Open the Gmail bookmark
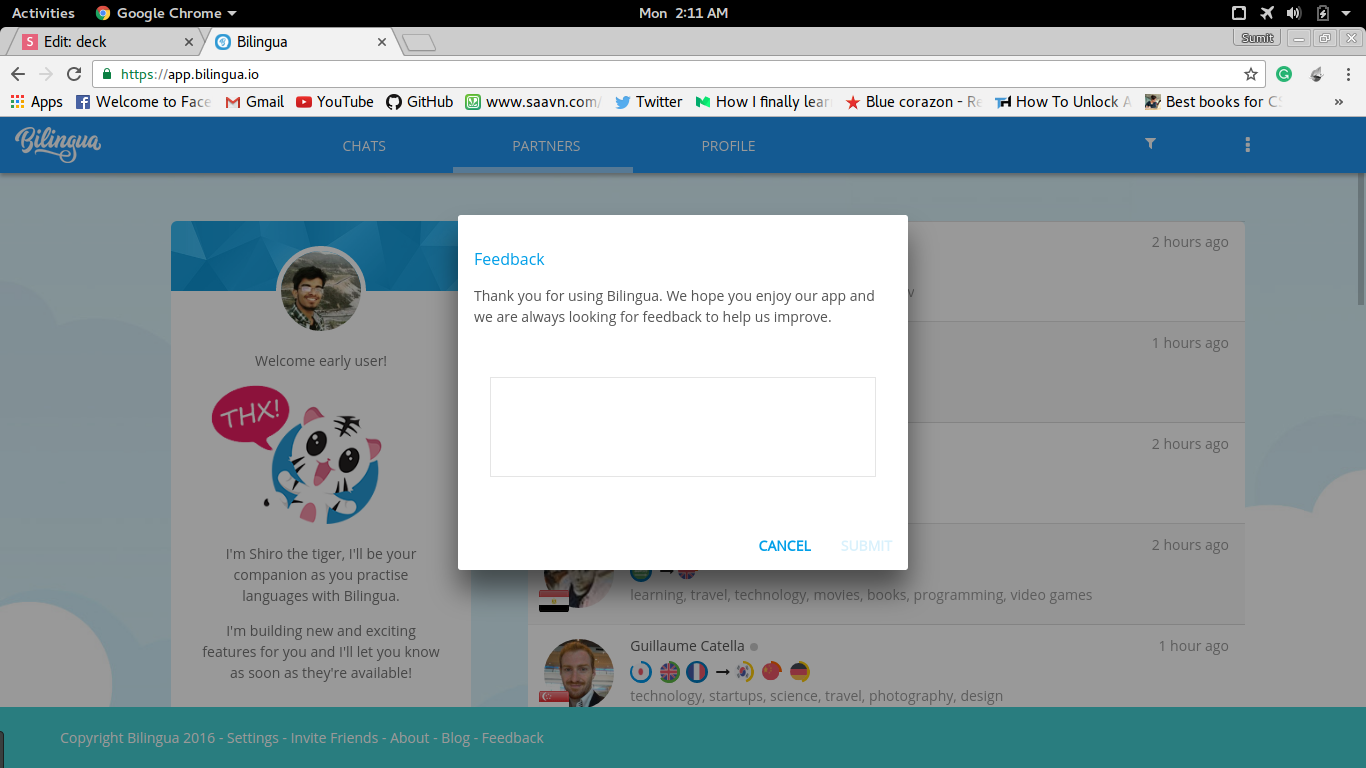The width and height of the screenshot is (1366, 768). point(255,102)
